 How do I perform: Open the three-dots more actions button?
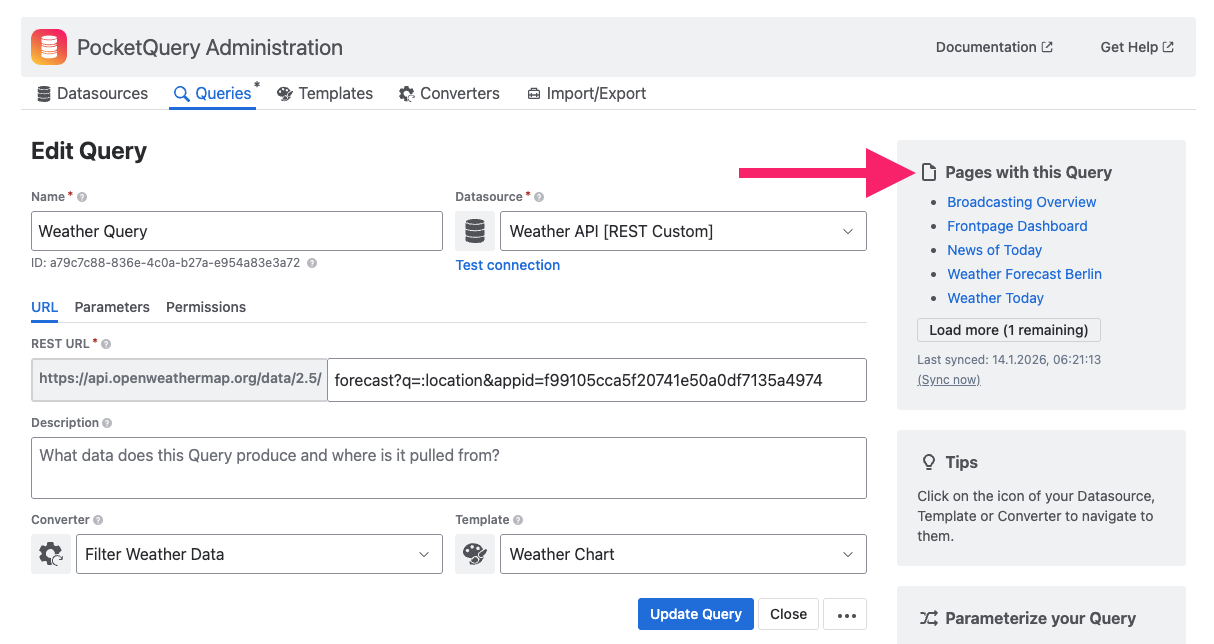click(845, 614)
